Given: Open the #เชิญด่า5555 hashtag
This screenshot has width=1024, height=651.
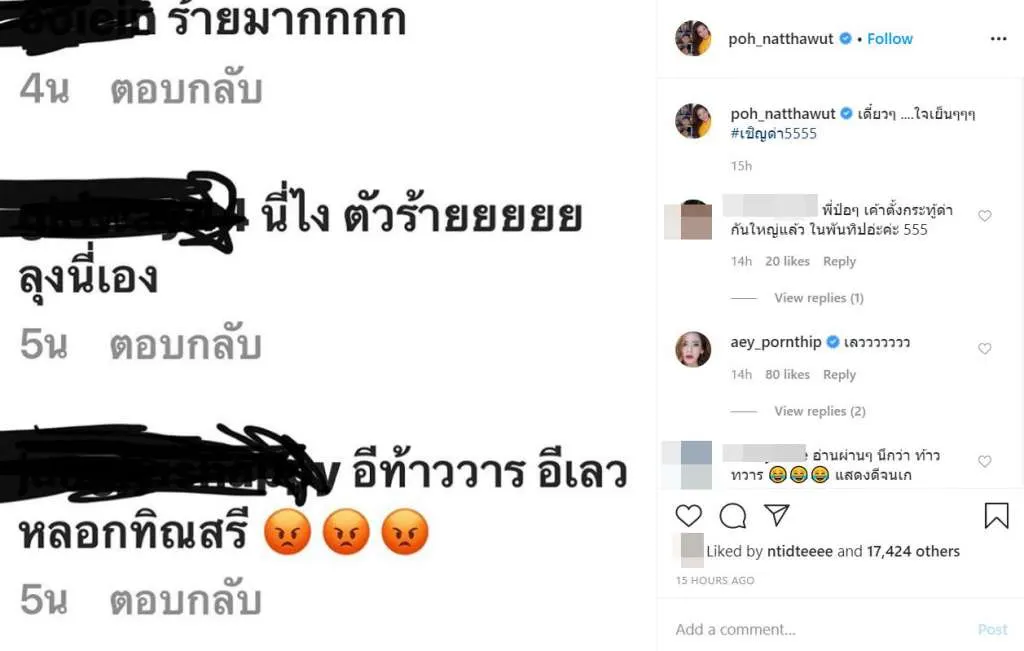Looking at the screenshot, I should point(773,133).
